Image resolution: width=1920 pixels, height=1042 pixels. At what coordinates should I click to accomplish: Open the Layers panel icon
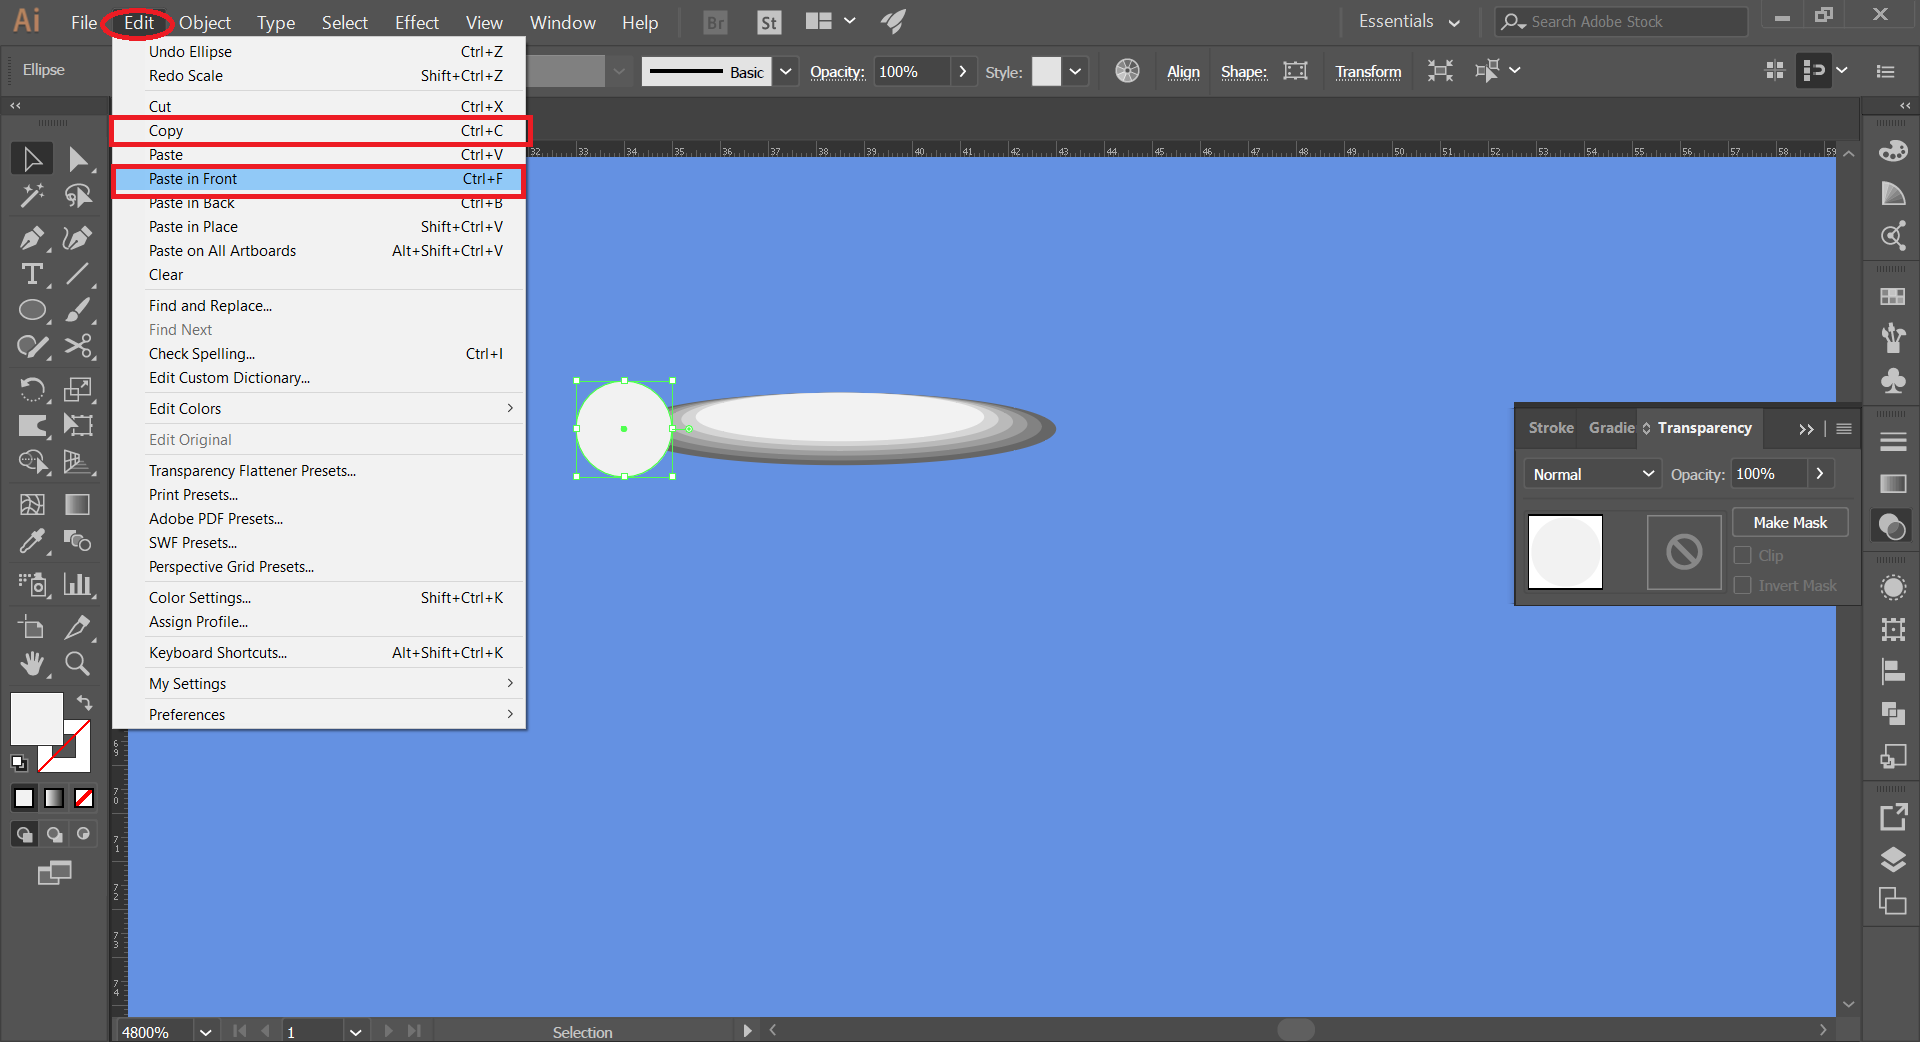[x=1893, y=860]
